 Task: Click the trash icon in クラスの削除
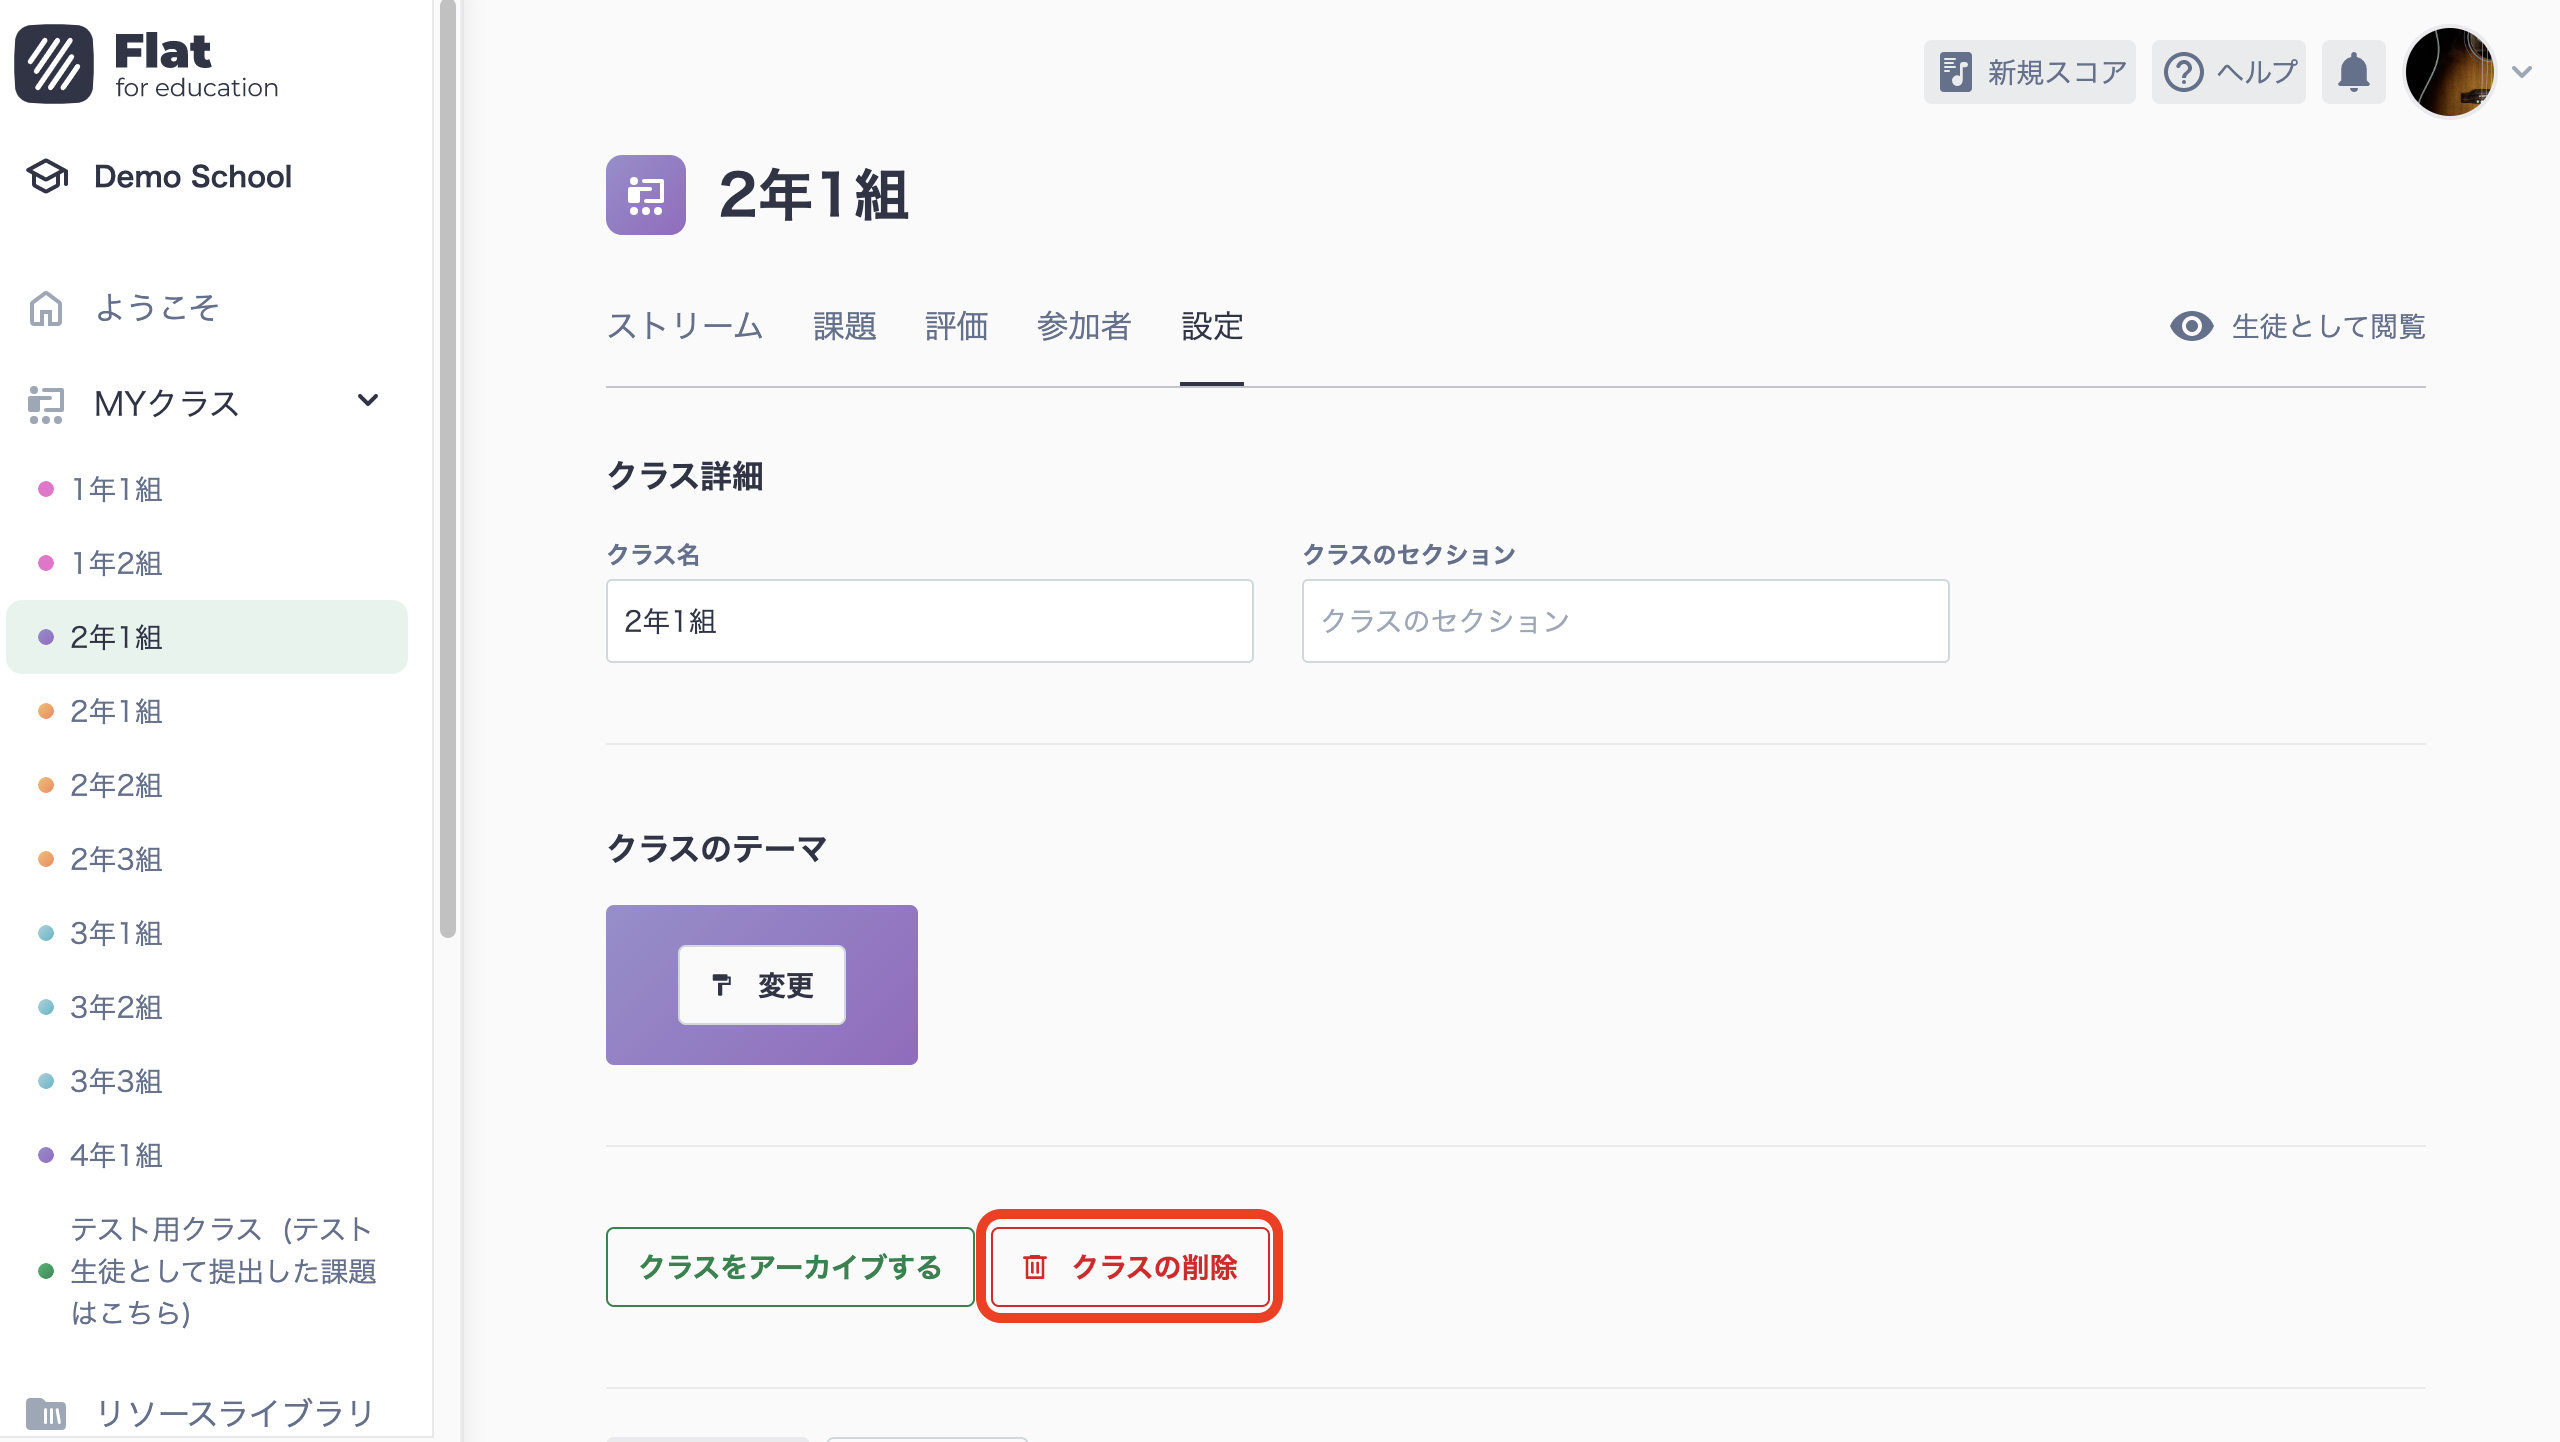(1034, 1268)
